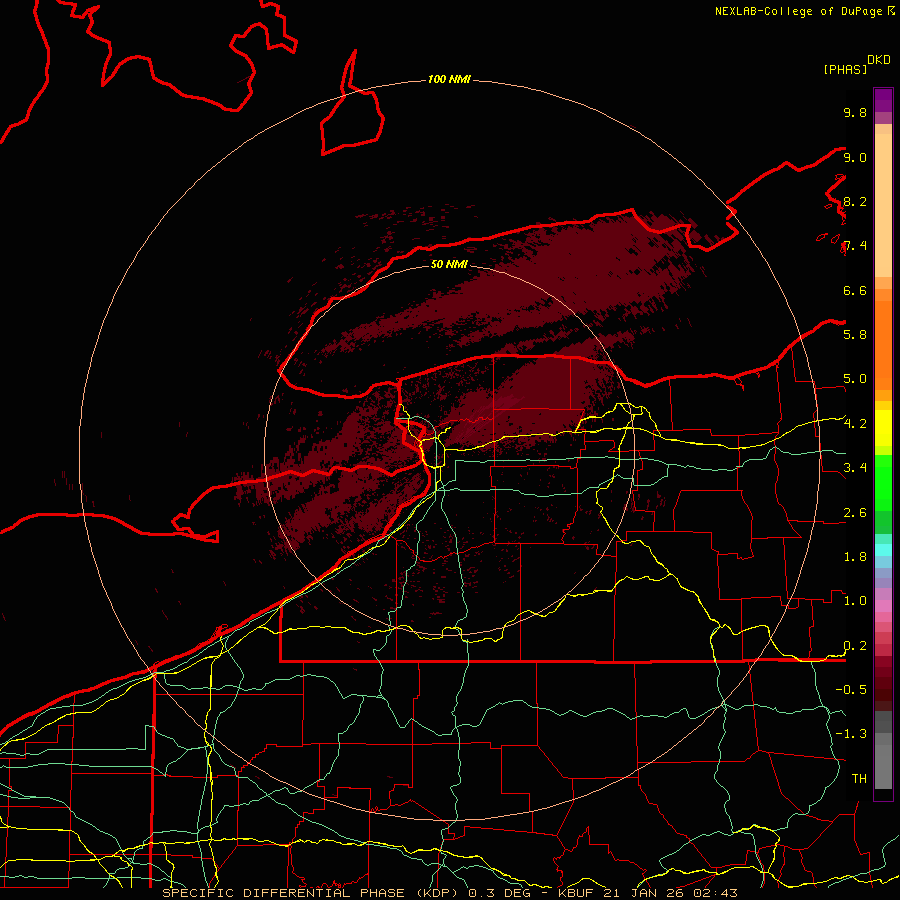Click the -1.3 value on the scale
The width and height of the screenshot is (900, 900).
[x=851, y=734]
